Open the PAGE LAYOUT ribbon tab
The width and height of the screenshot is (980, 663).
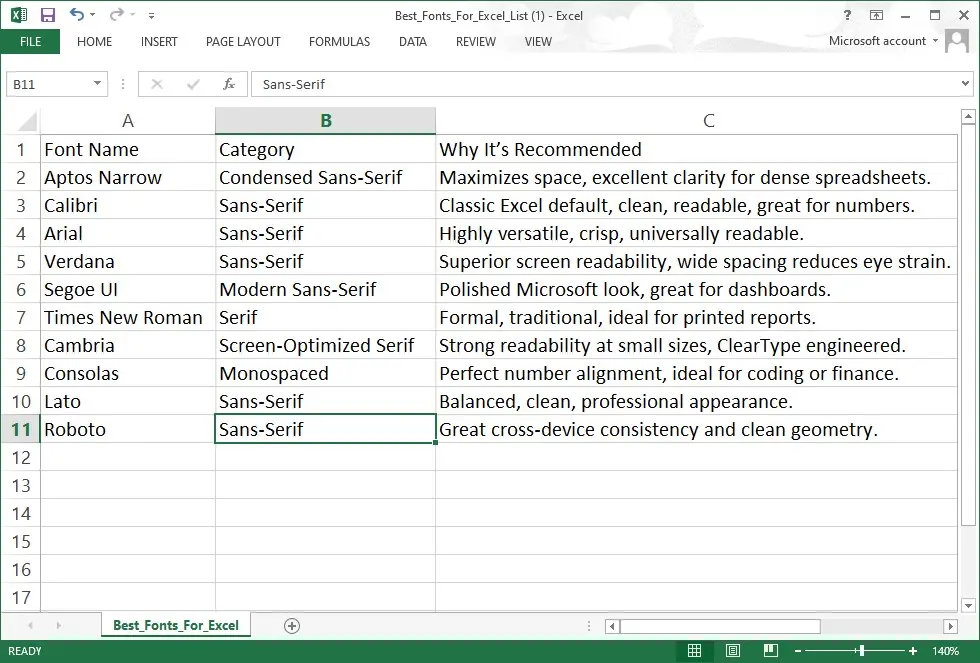click(x=243, y=41)
